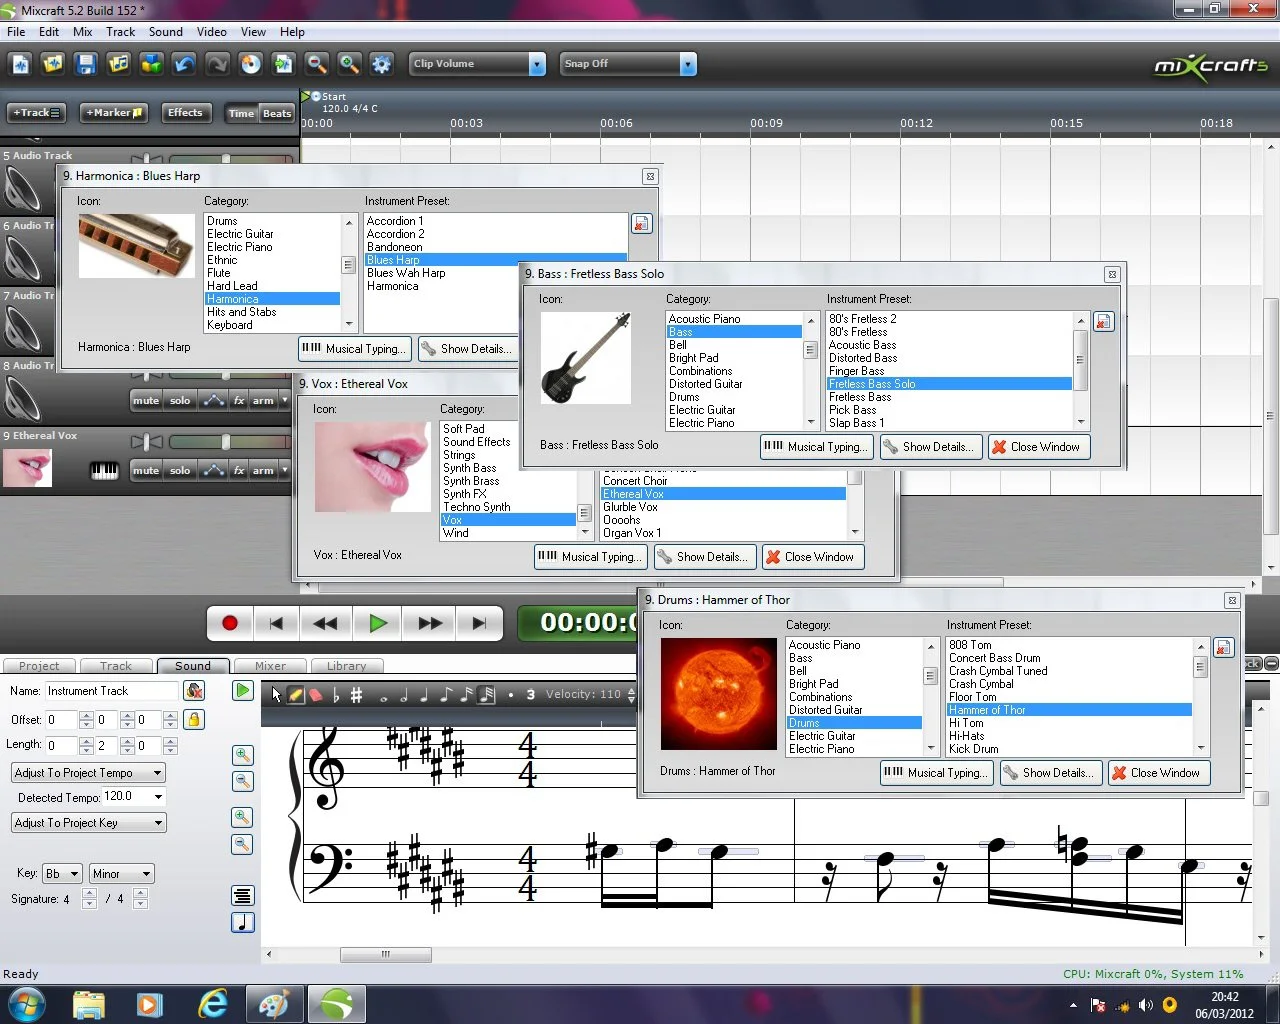This screenshot has height=1024, width=1280.
Task: Select the pencil tool in notation toolbar
Action: tap(296, 694)
